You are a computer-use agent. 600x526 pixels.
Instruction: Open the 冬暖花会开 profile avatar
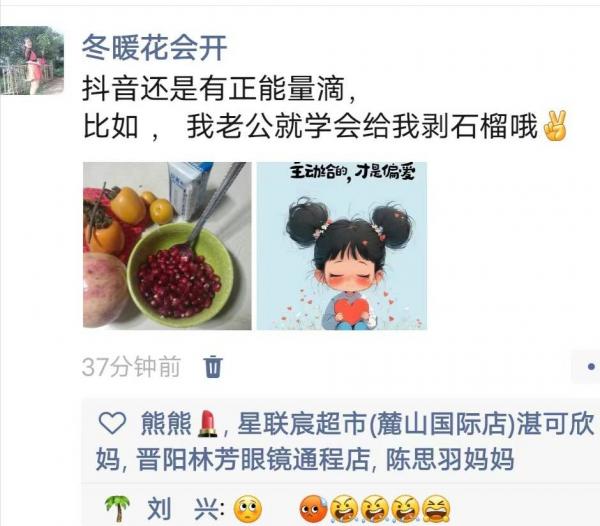pyautogui.click(x=32, y=60)
